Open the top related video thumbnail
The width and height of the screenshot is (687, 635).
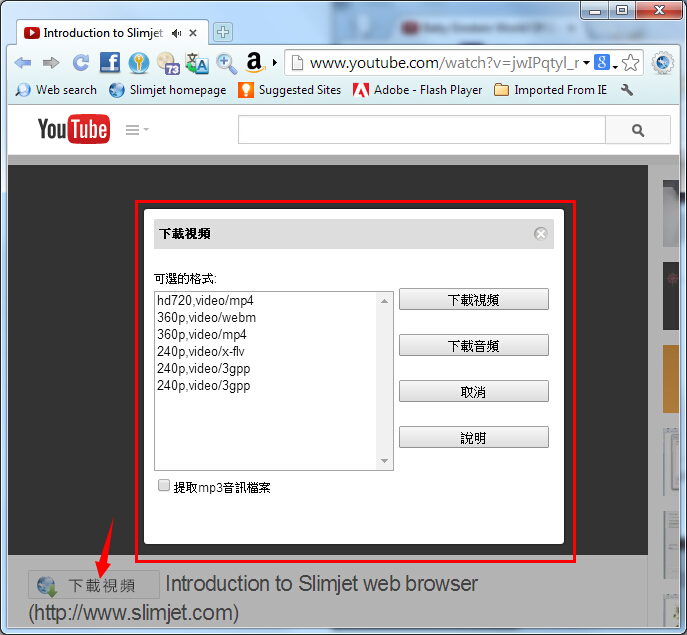coord(671,214)
